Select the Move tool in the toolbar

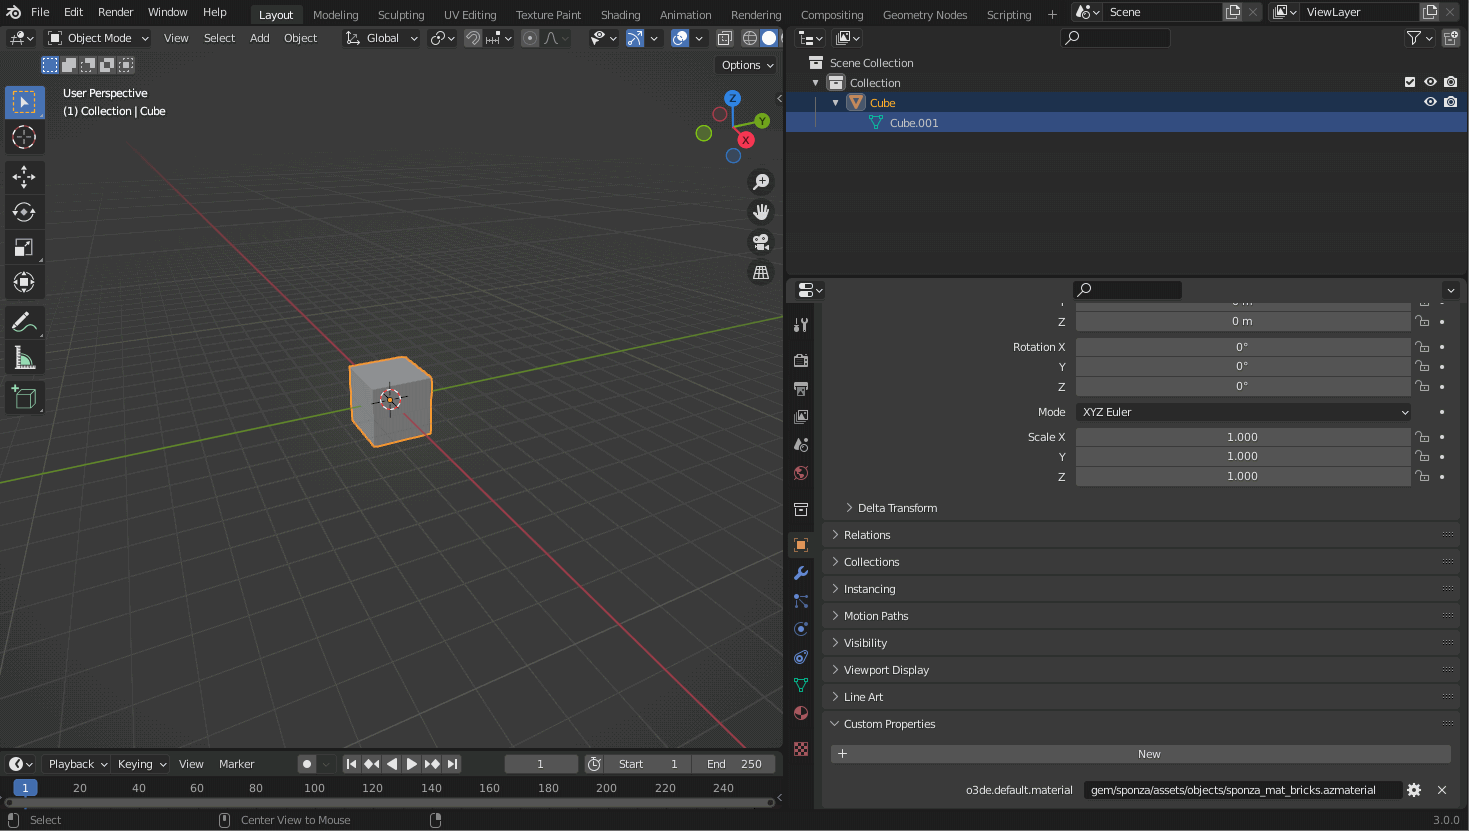click(x=24, y=177)
